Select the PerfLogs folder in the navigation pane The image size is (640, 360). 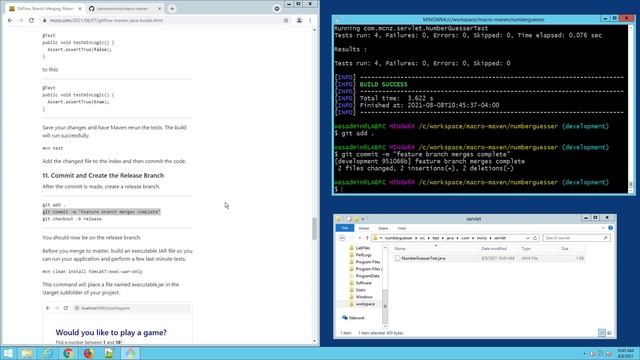[x=363, y=255]
